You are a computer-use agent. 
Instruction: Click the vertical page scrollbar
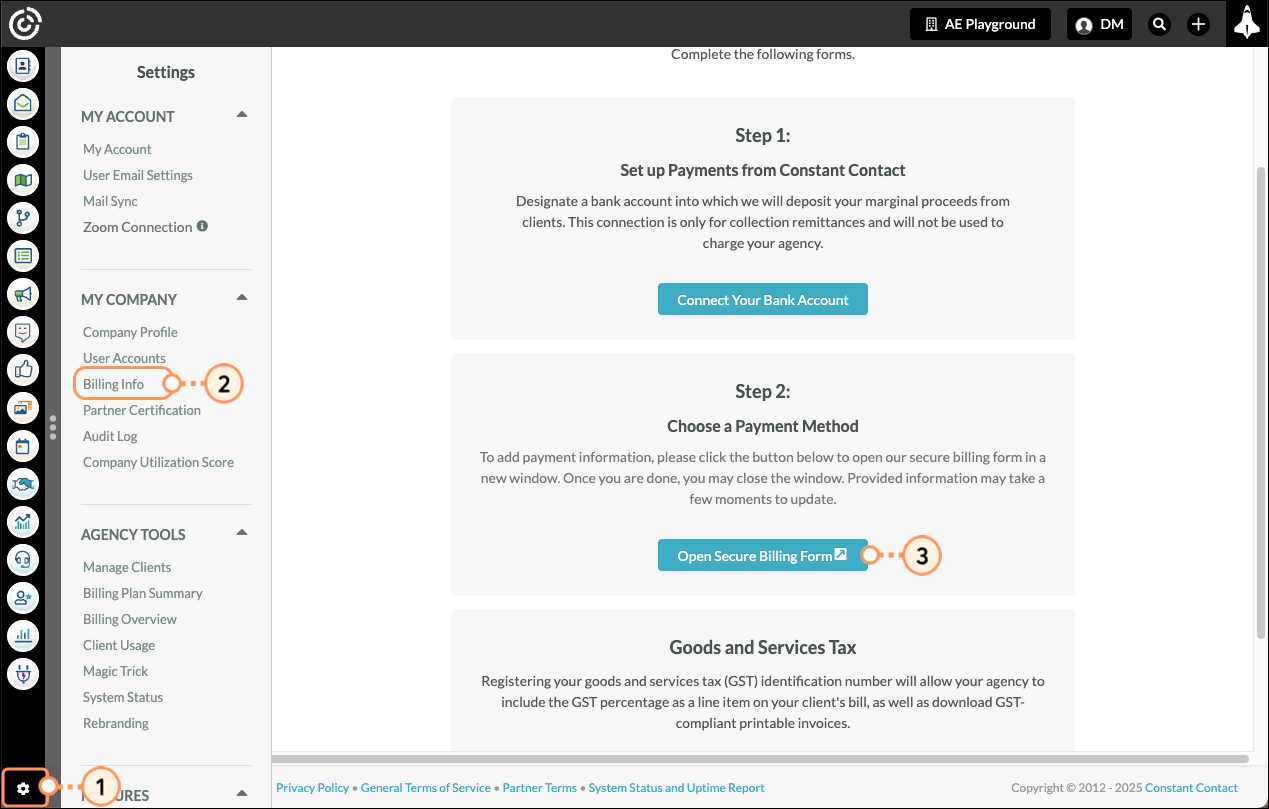1260,403
